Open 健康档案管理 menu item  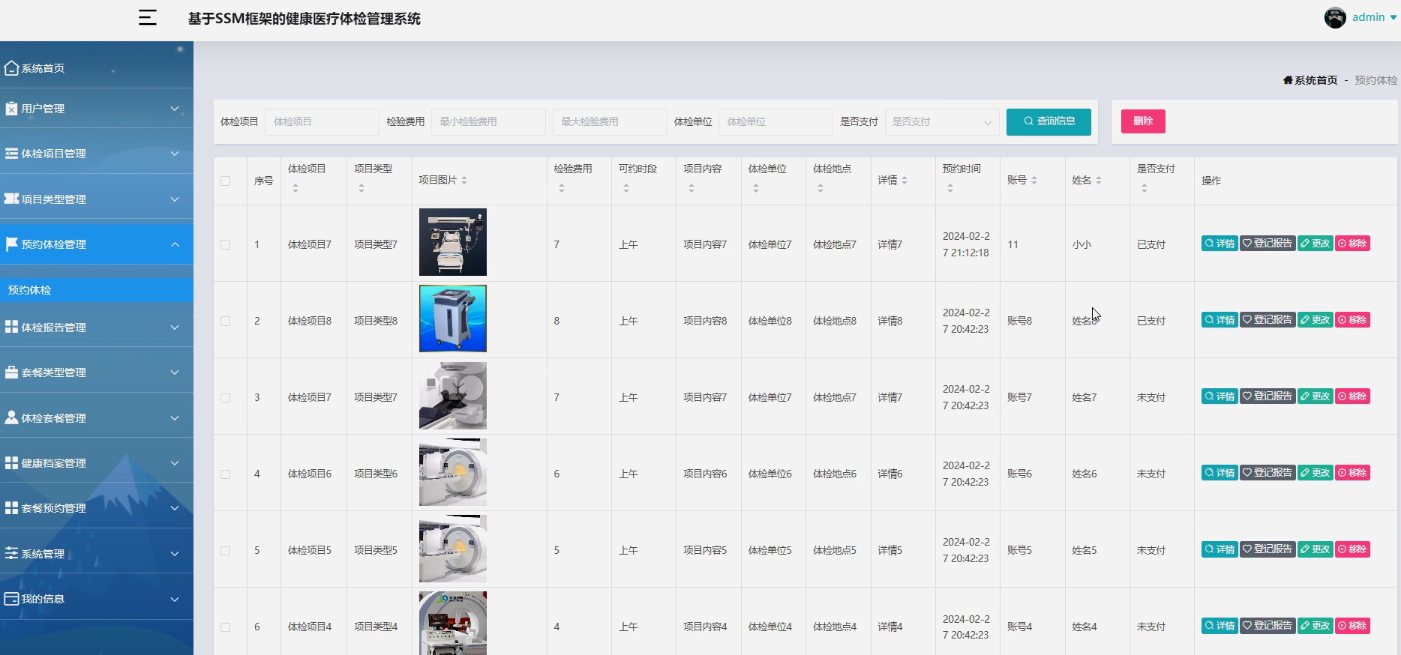coord(97,463)
